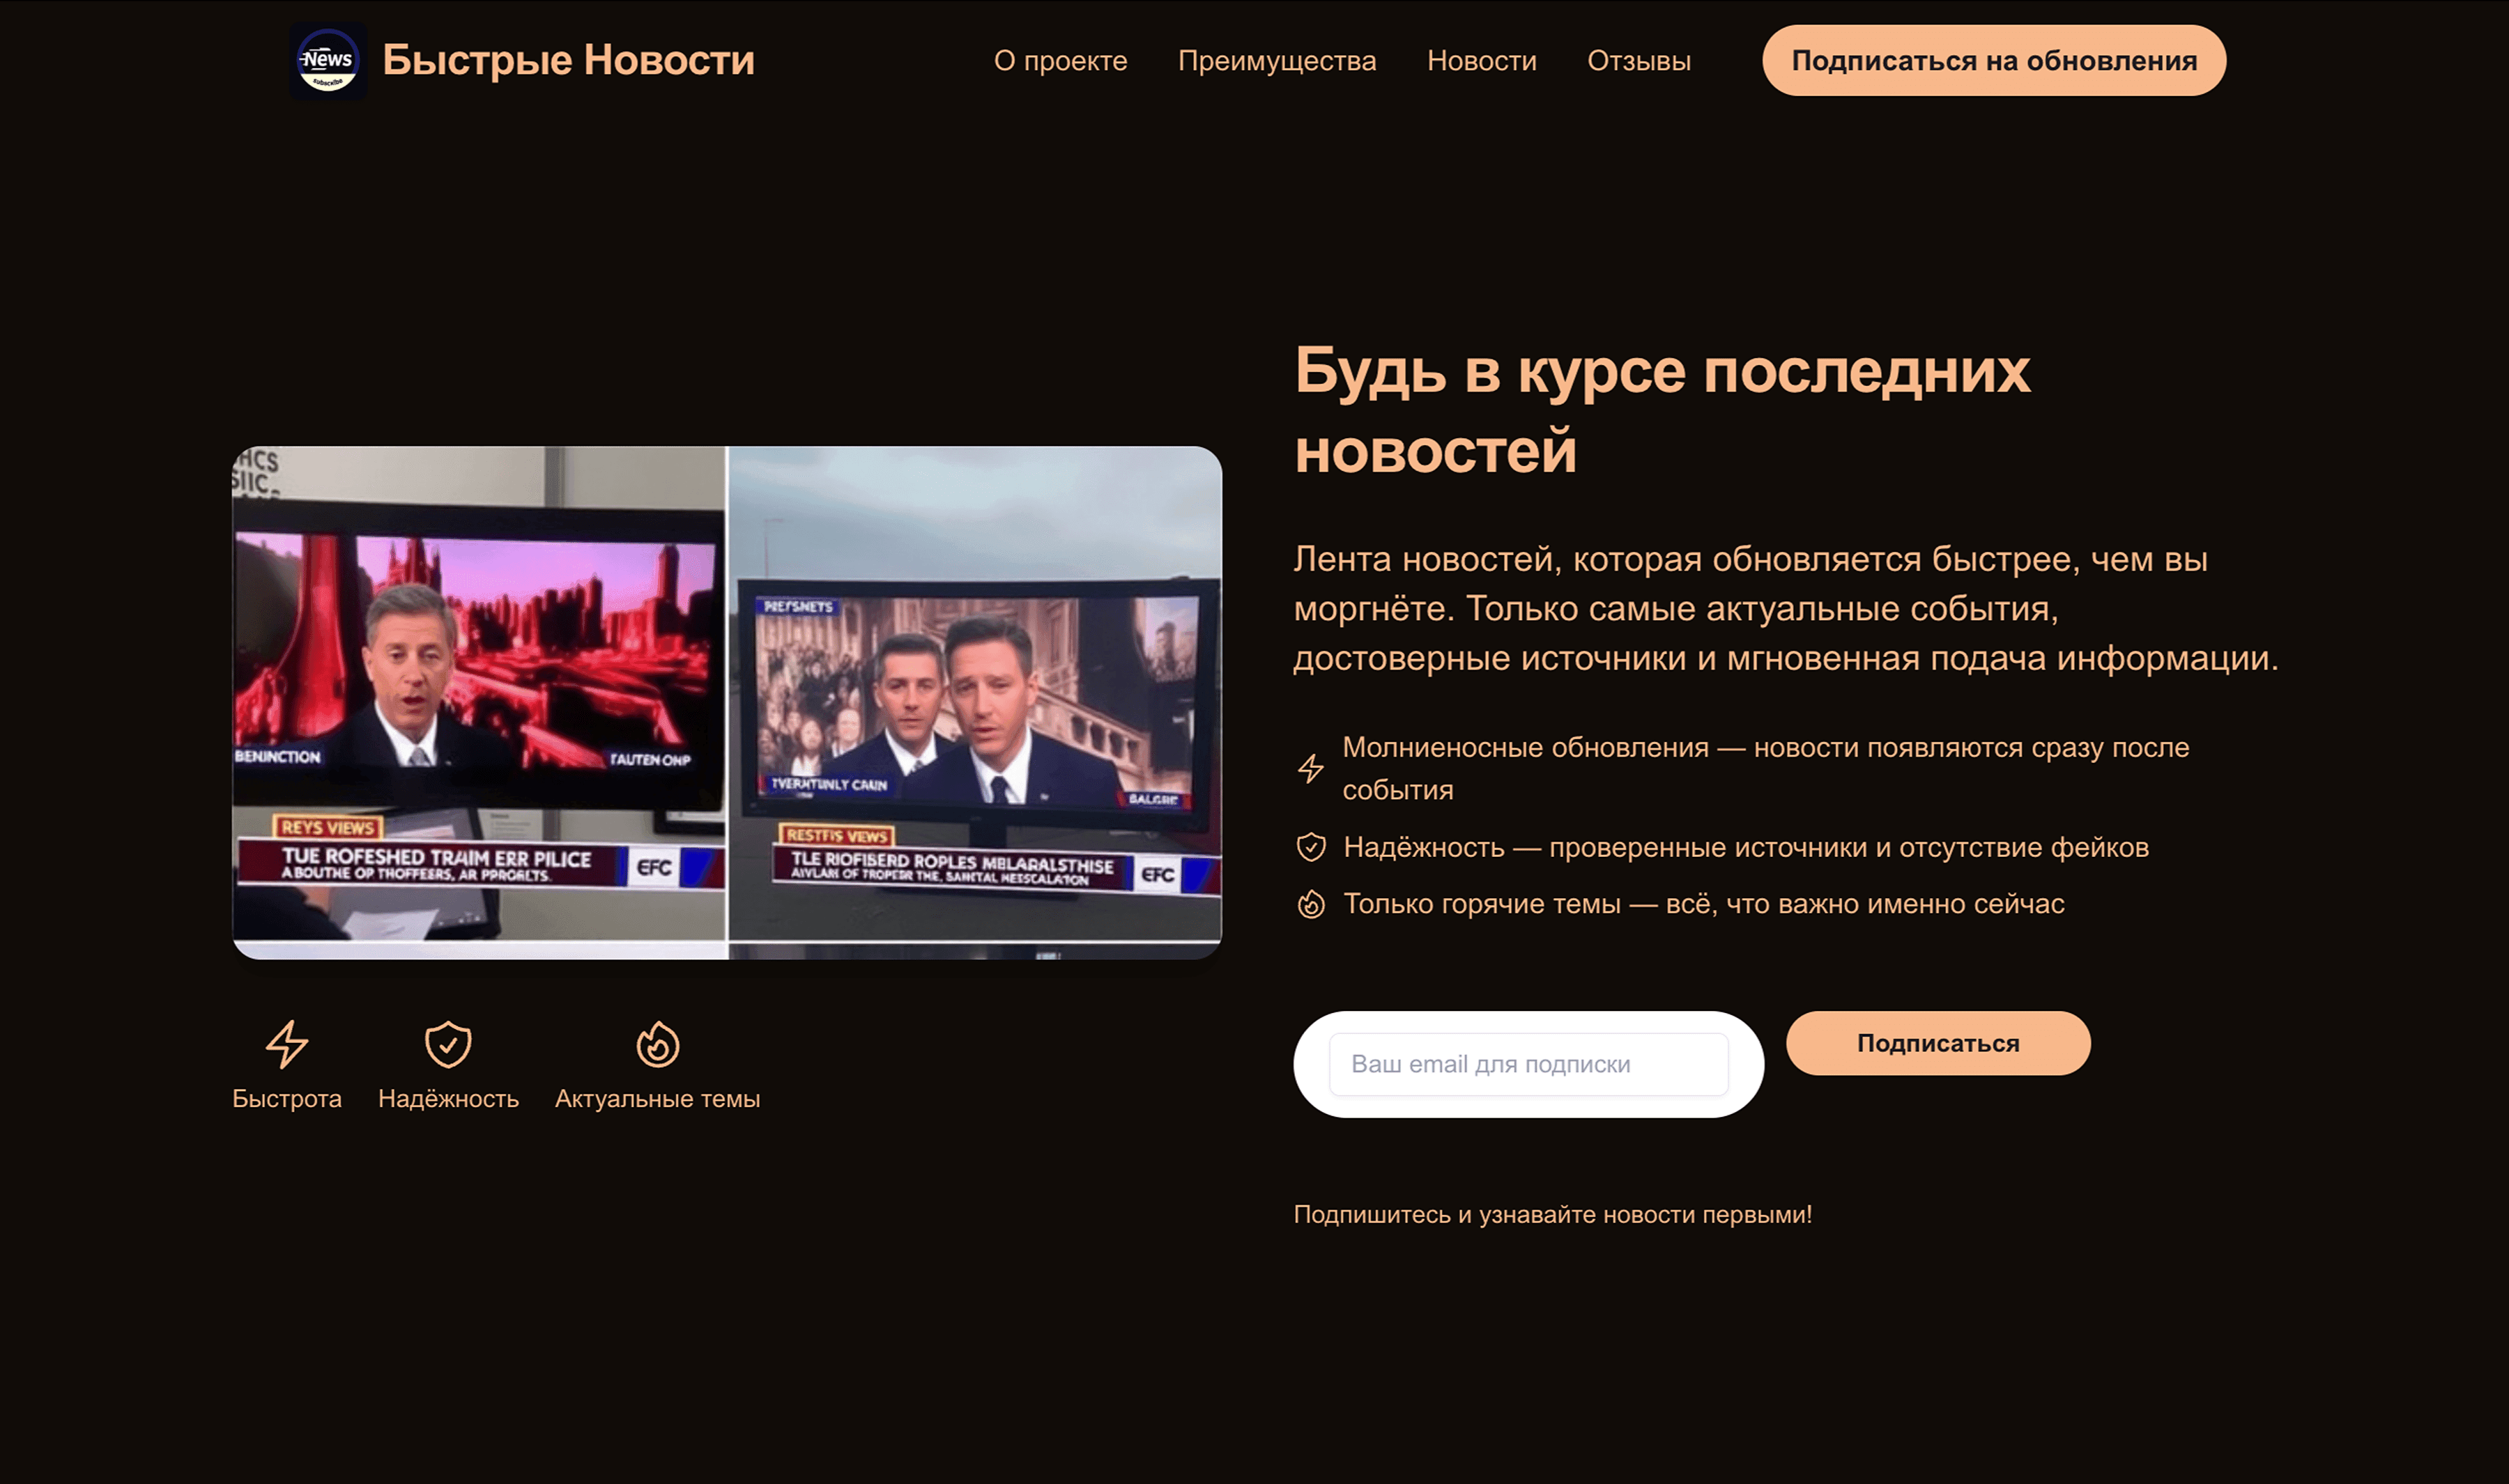Open the Новости menu item

coord(1481,60)
